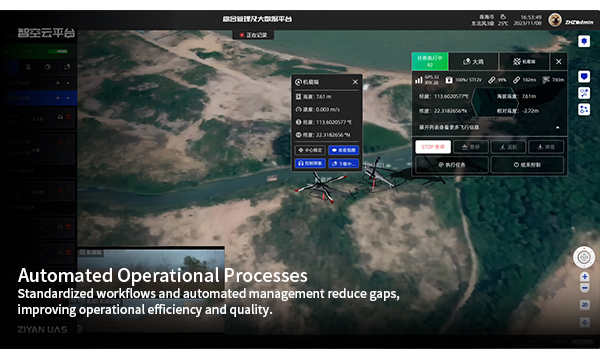The width and height of the screenshot is (600, 360).
Task: Zoom in the map with the plus button
Action: (x=584, y=277)
